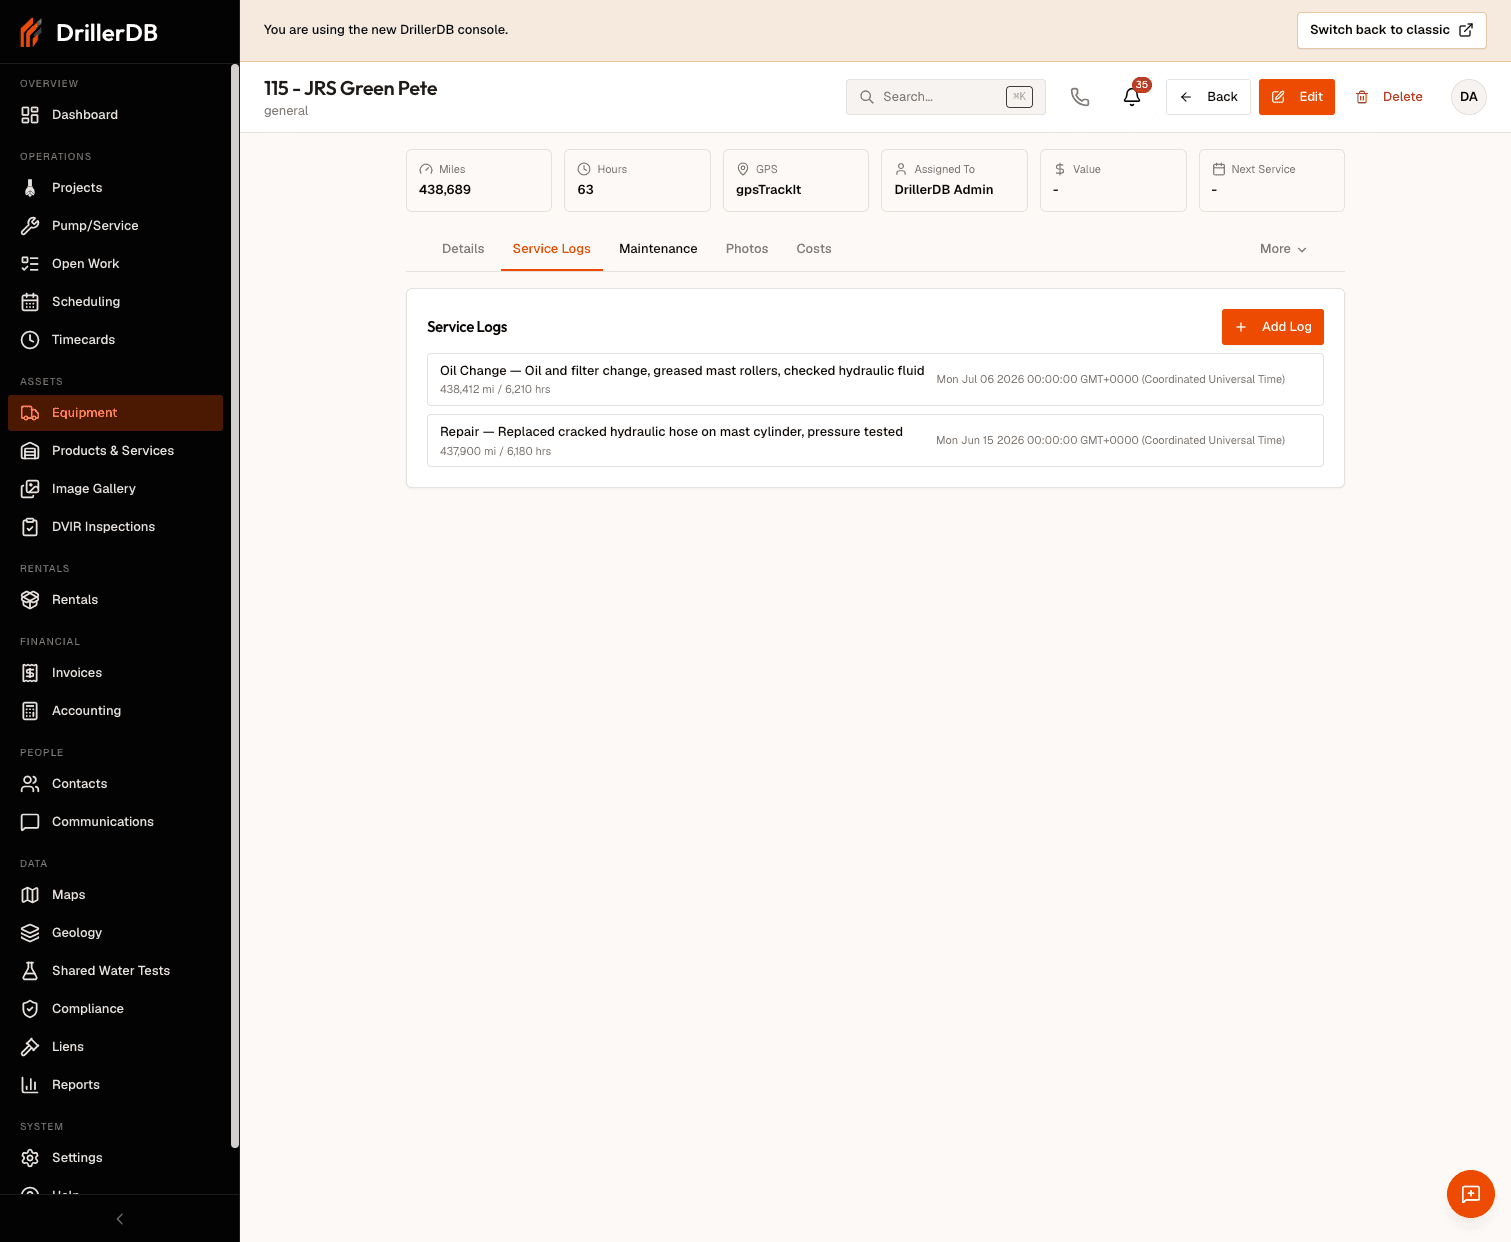Collapse the sidebar with chevron arrow
This screenshot has height=1242, width=1511.
tap(120, 1219)
